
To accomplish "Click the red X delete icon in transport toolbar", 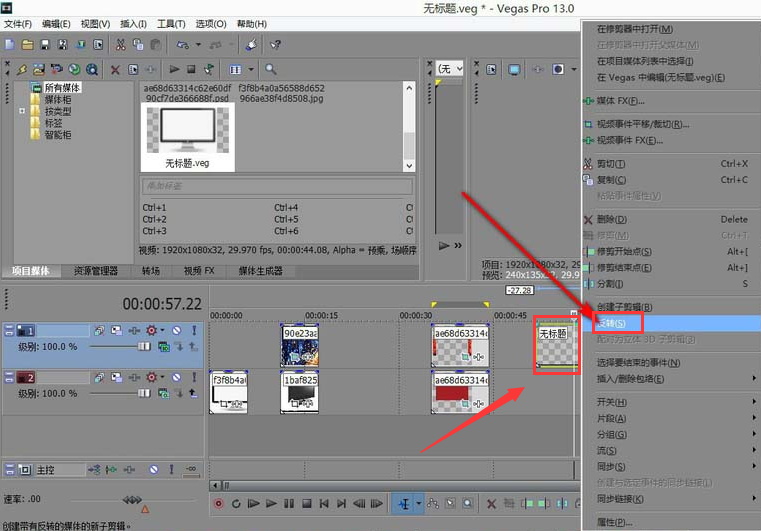I will (491, 503).
